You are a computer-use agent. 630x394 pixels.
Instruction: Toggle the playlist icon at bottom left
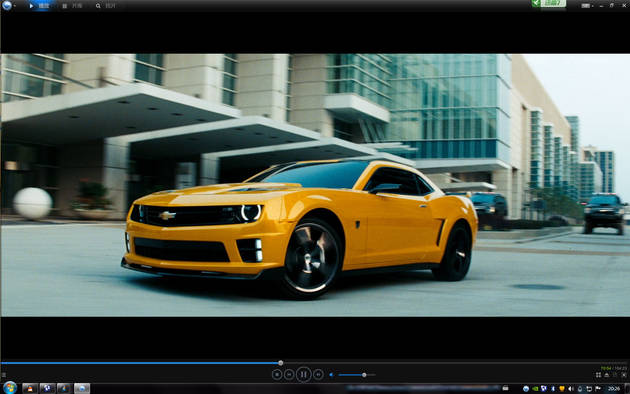4,375
